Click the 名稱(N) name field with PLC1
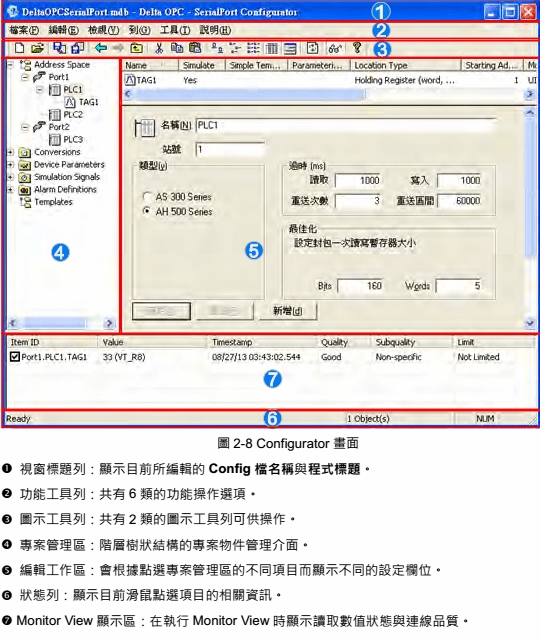The image size is (540, 639). point(346,126)
